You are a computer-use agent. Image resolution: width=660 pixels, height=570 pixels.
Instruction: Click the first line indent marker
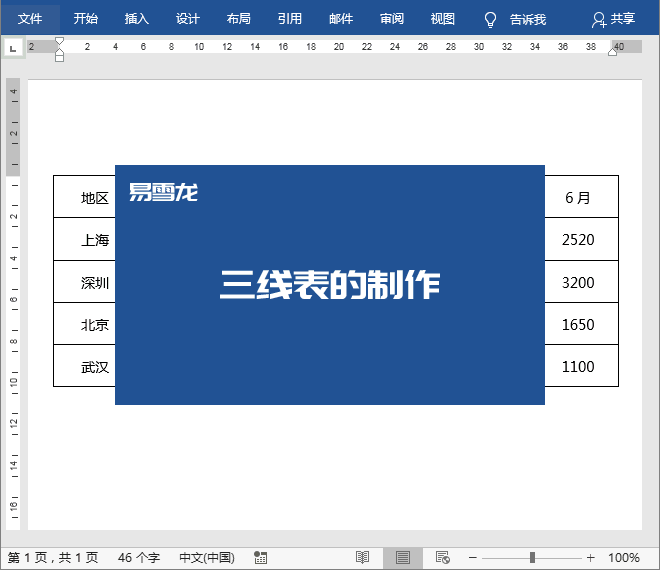click(x=59, y=41)
